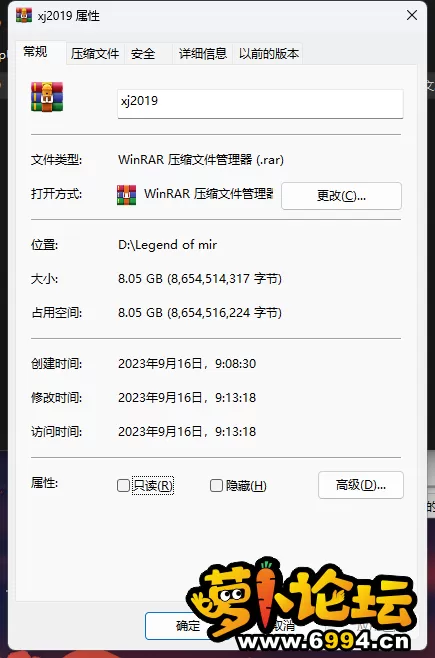
Task: Toggle the 只读(R) read-only checkbox
Action: click(123, 486)
